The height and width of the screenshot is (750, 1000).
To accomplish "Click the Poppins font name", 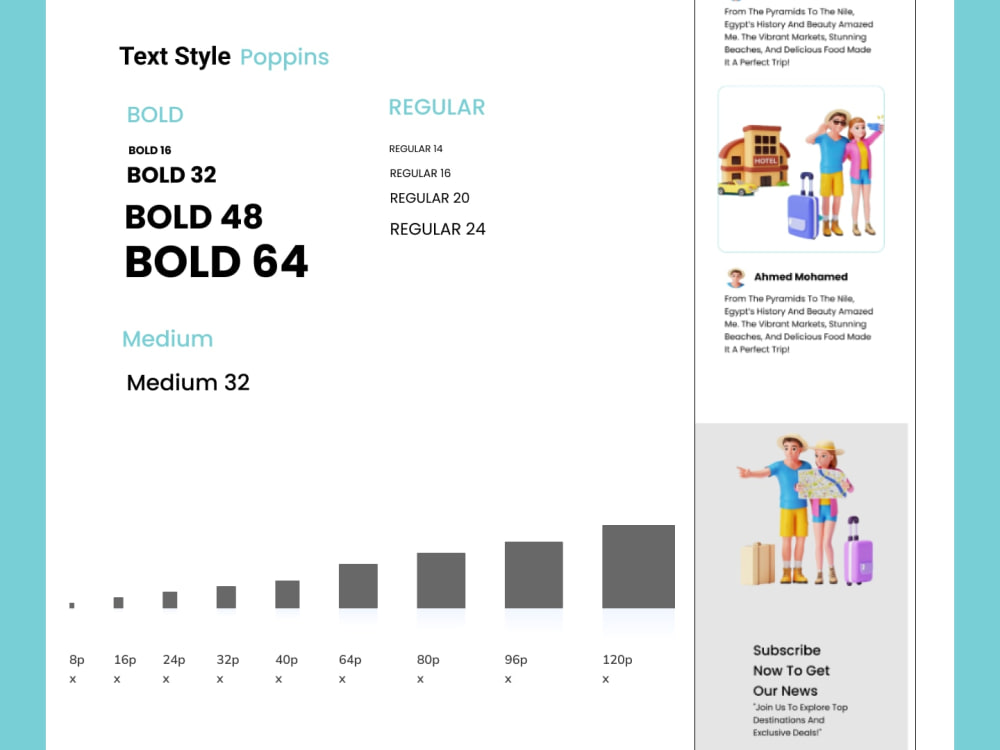I will tap(284, 57).
